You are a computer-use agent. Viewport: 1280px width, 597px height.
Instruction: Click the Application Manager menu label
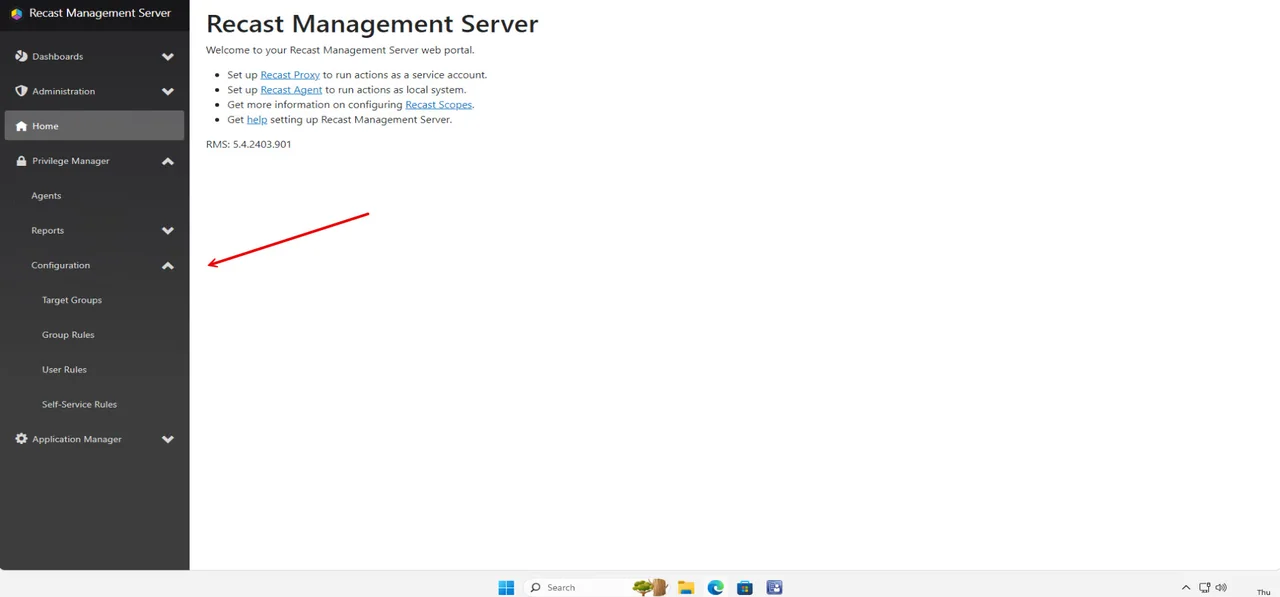pos(77,439)
